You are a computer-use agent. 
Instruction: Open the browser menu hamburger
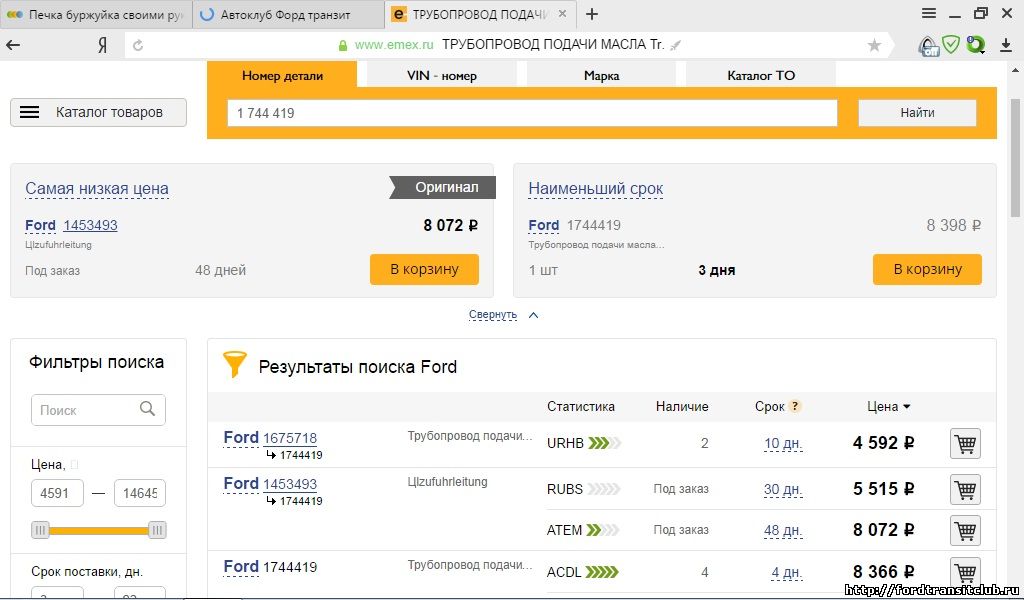click(929, 14)
